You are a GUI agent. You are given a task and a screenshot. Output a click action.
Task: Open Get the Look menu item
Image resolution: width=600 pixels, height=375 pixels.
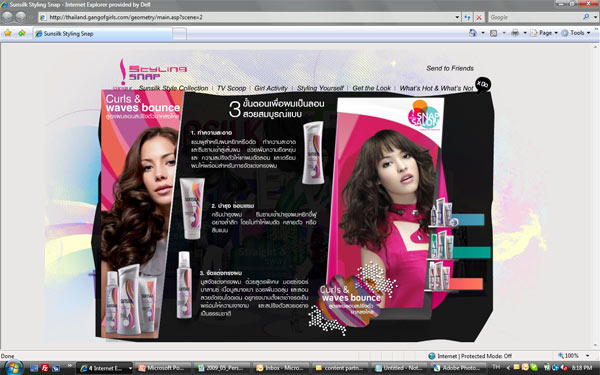[372, 88]
